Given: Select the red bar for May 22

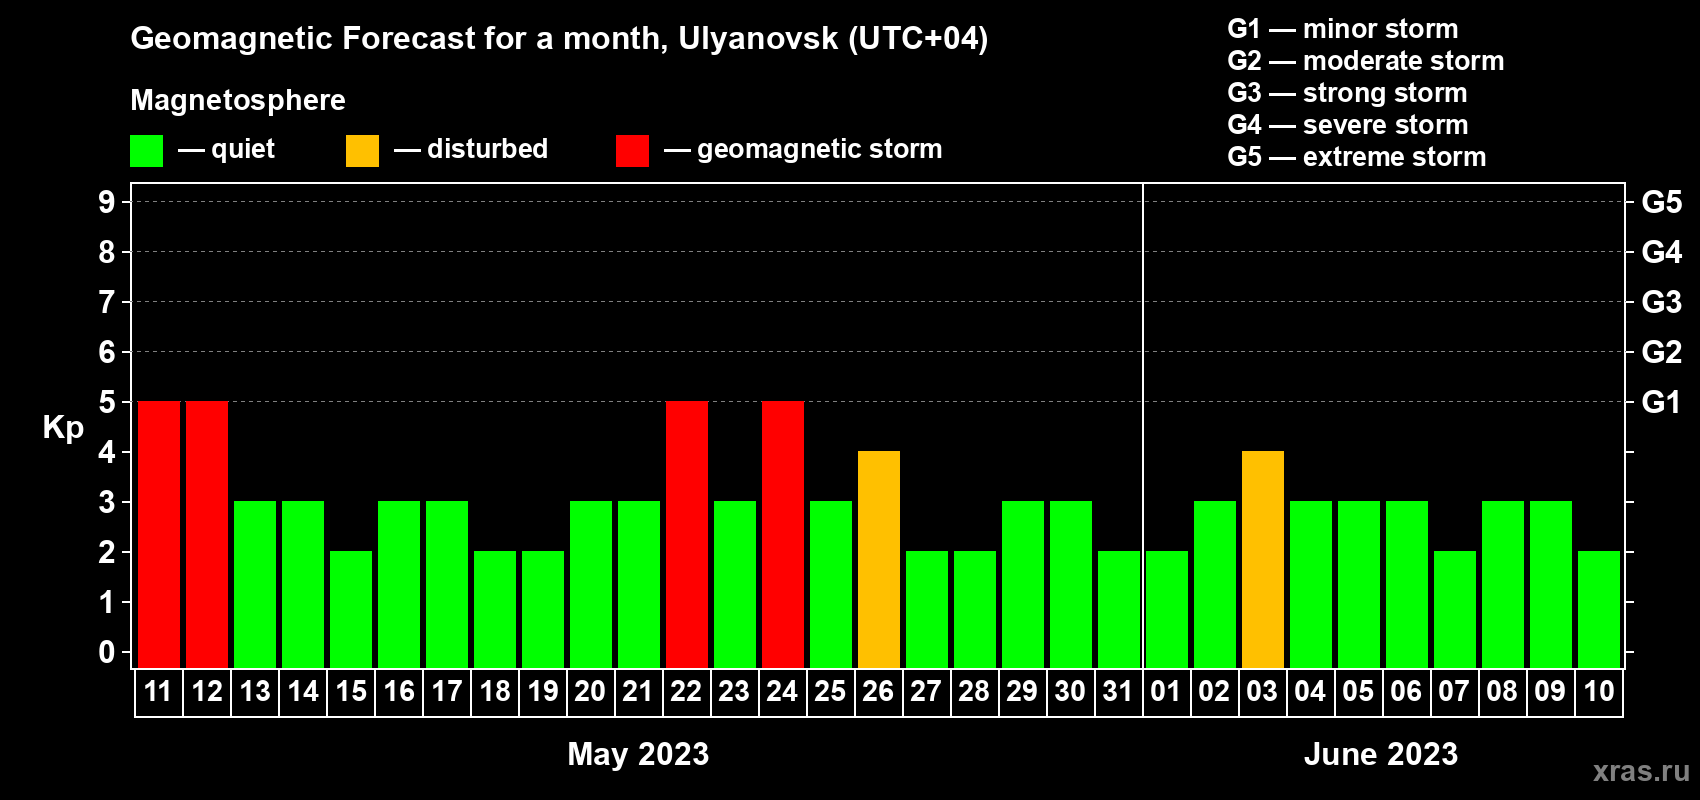Looking at the screenshot, I should [x=687, y=534].
